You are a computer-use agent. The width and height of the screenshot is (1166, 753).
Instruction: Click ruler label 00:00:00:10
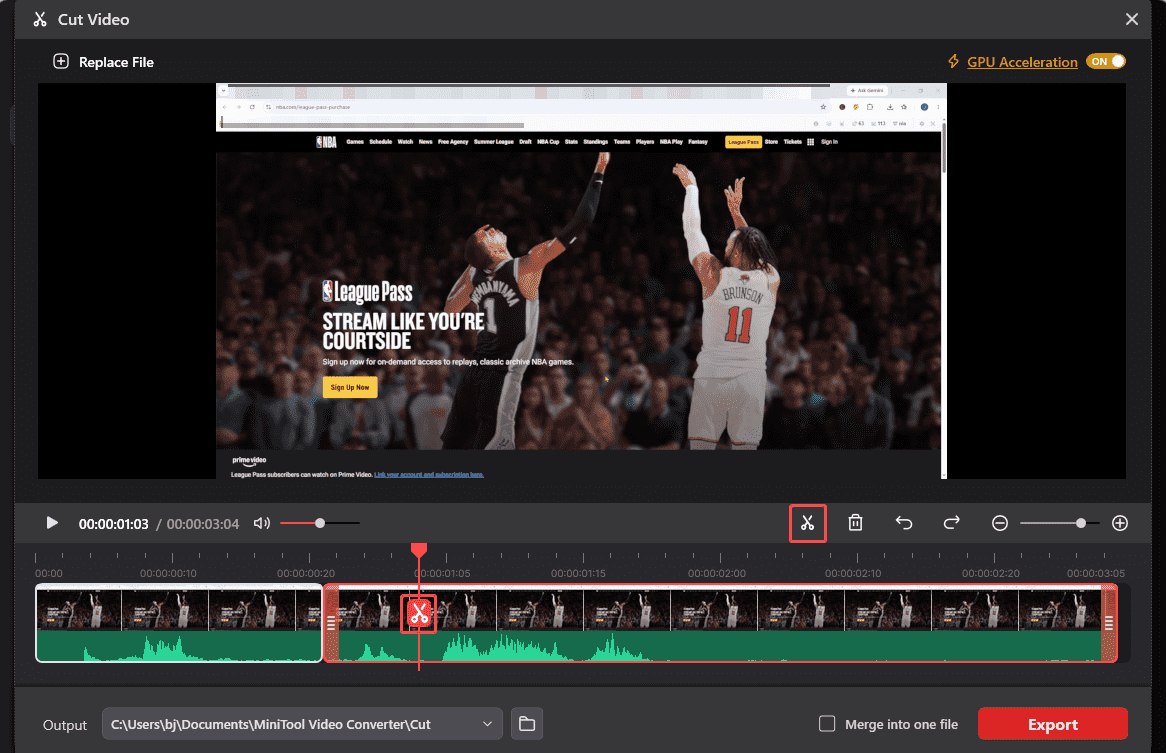tap(169, 573)
